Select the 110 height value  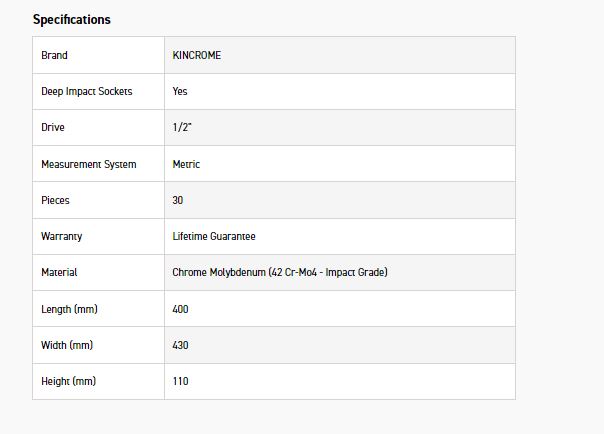[x=180, y=381]
